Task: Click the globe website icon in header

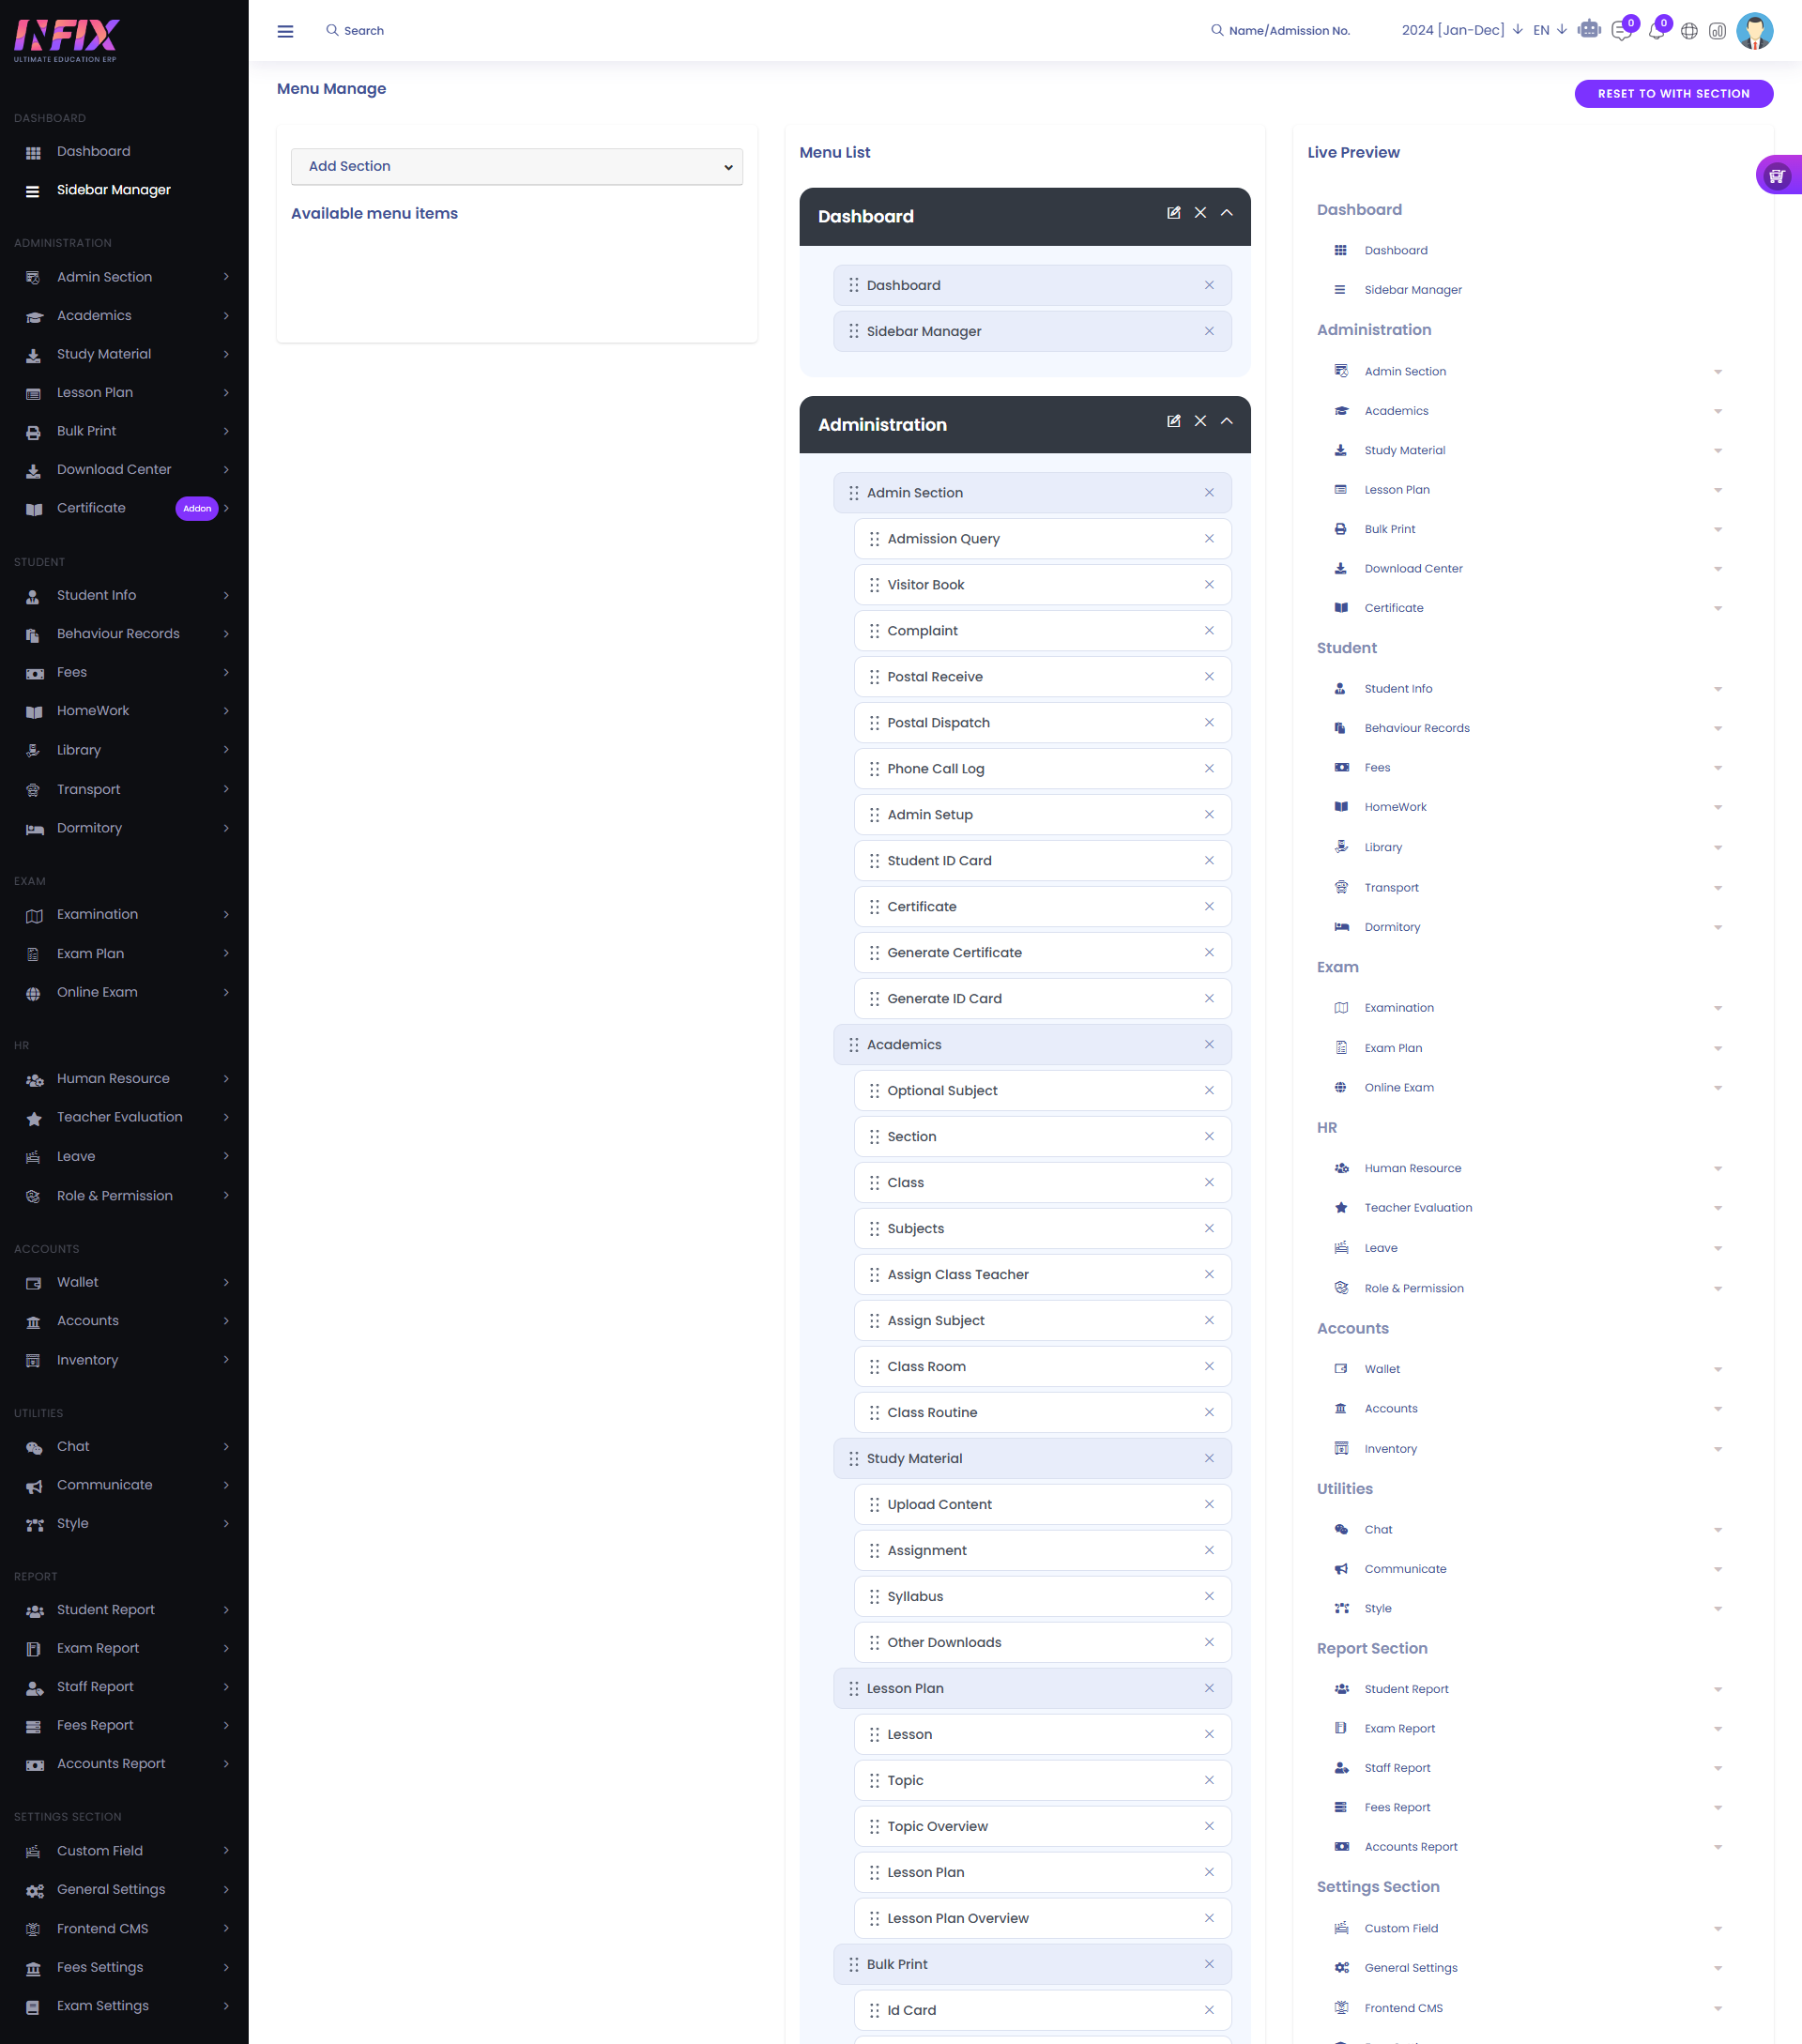Action: [1689, 31]
